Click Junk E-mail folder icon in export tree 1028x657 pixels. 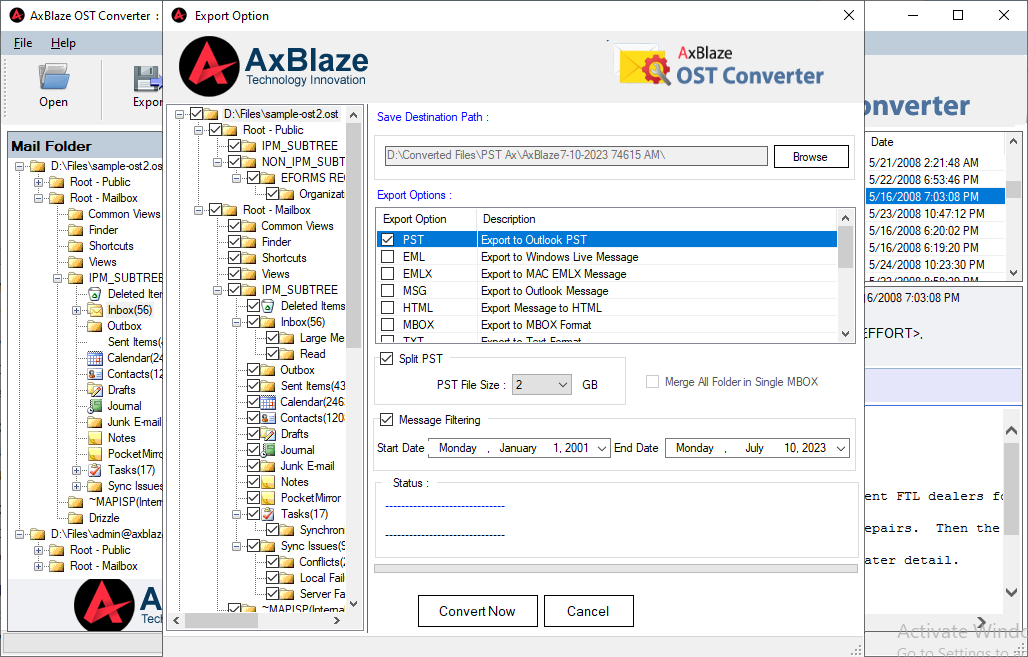tap(268, 466)
